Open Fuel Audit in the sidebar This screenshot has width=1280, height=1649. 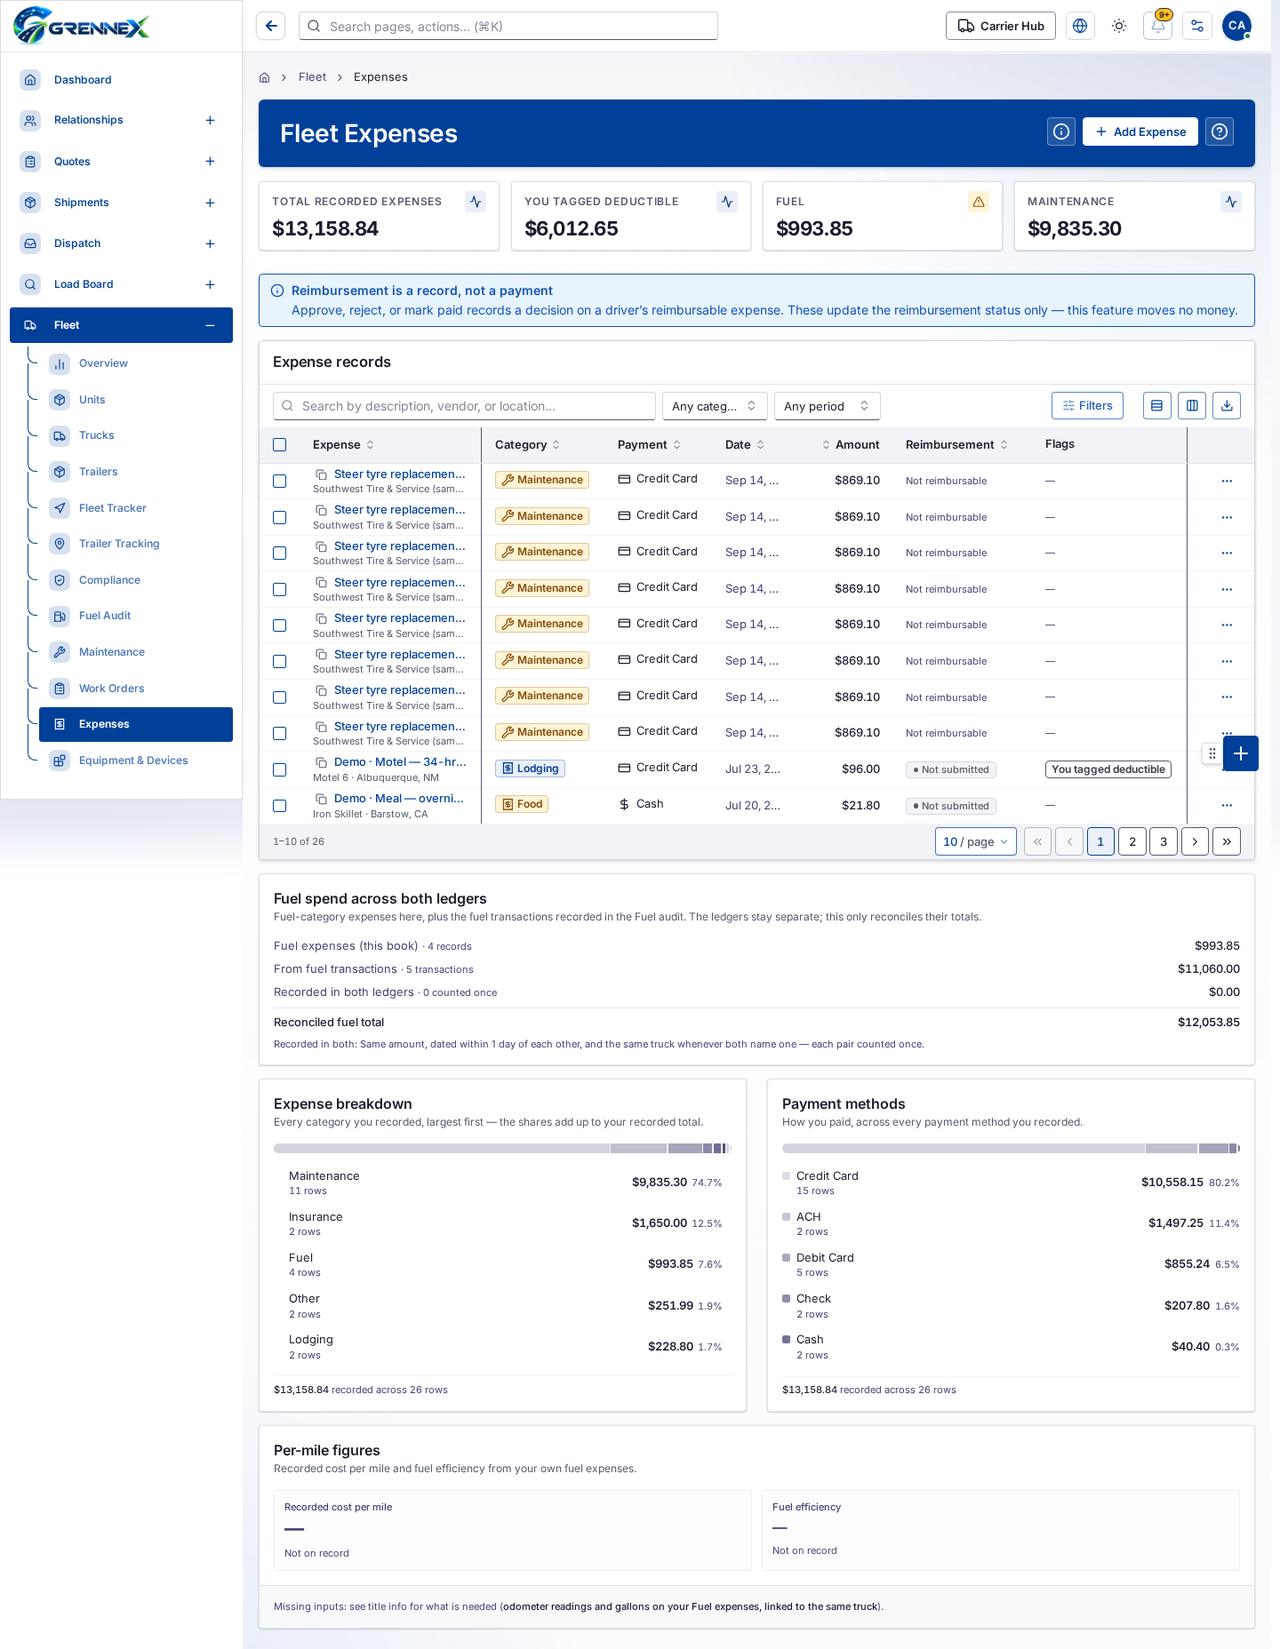click(105, 616)
